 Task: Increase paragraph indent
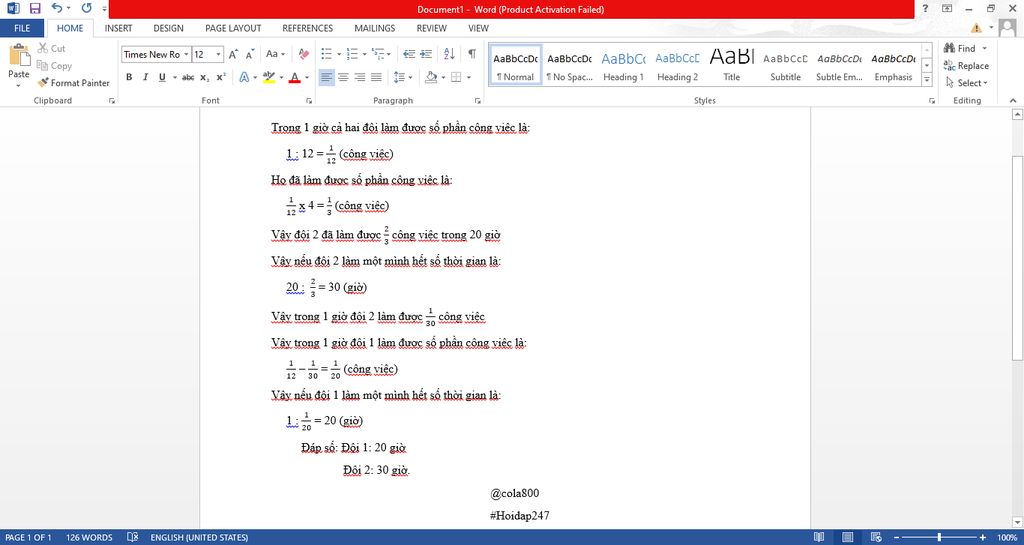coord(426,54)
